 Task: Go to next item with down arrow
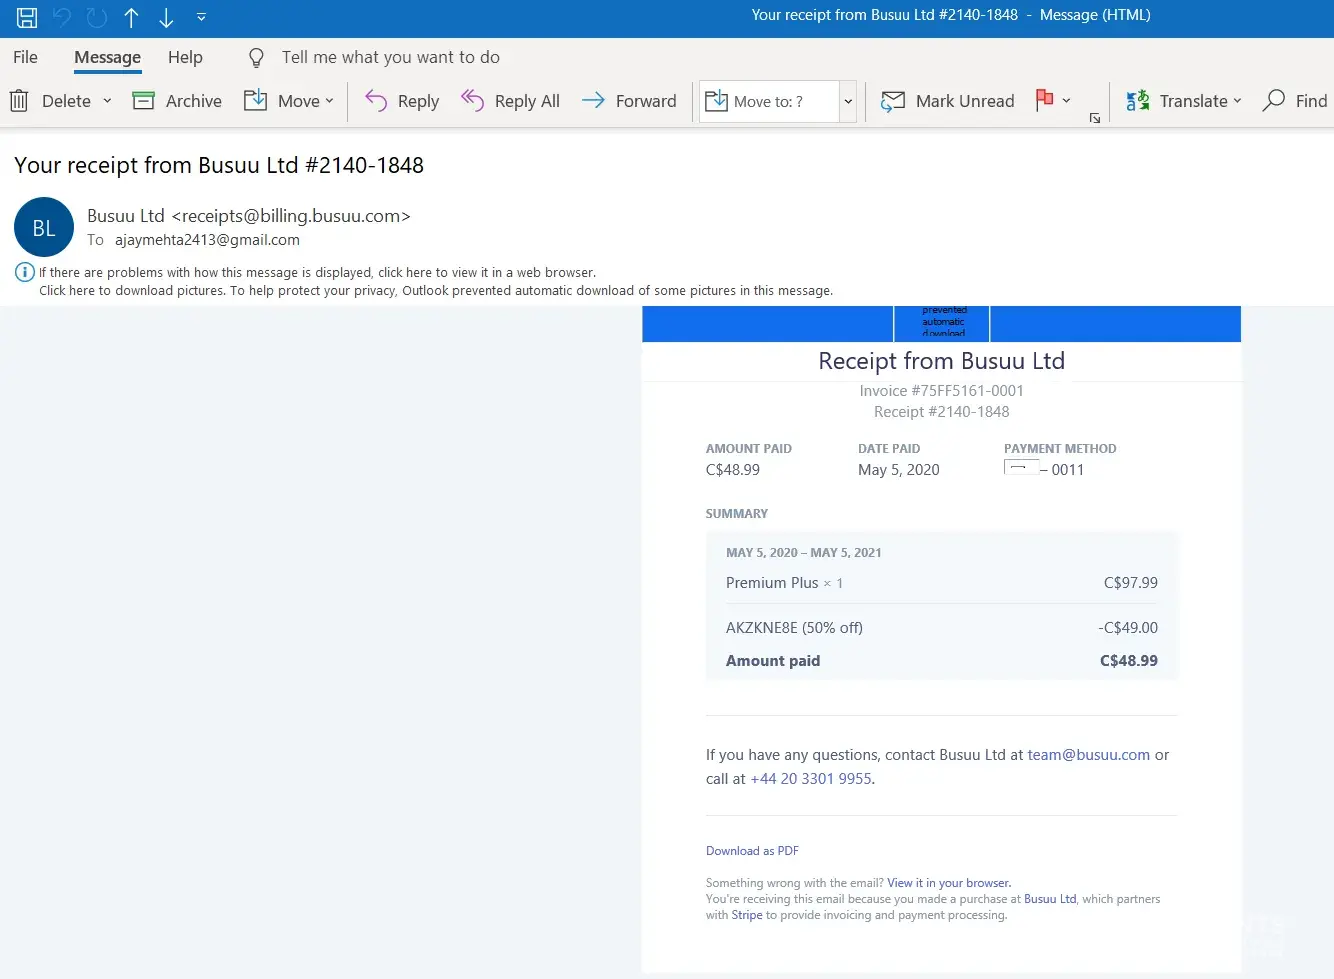(x=166, y=17)
